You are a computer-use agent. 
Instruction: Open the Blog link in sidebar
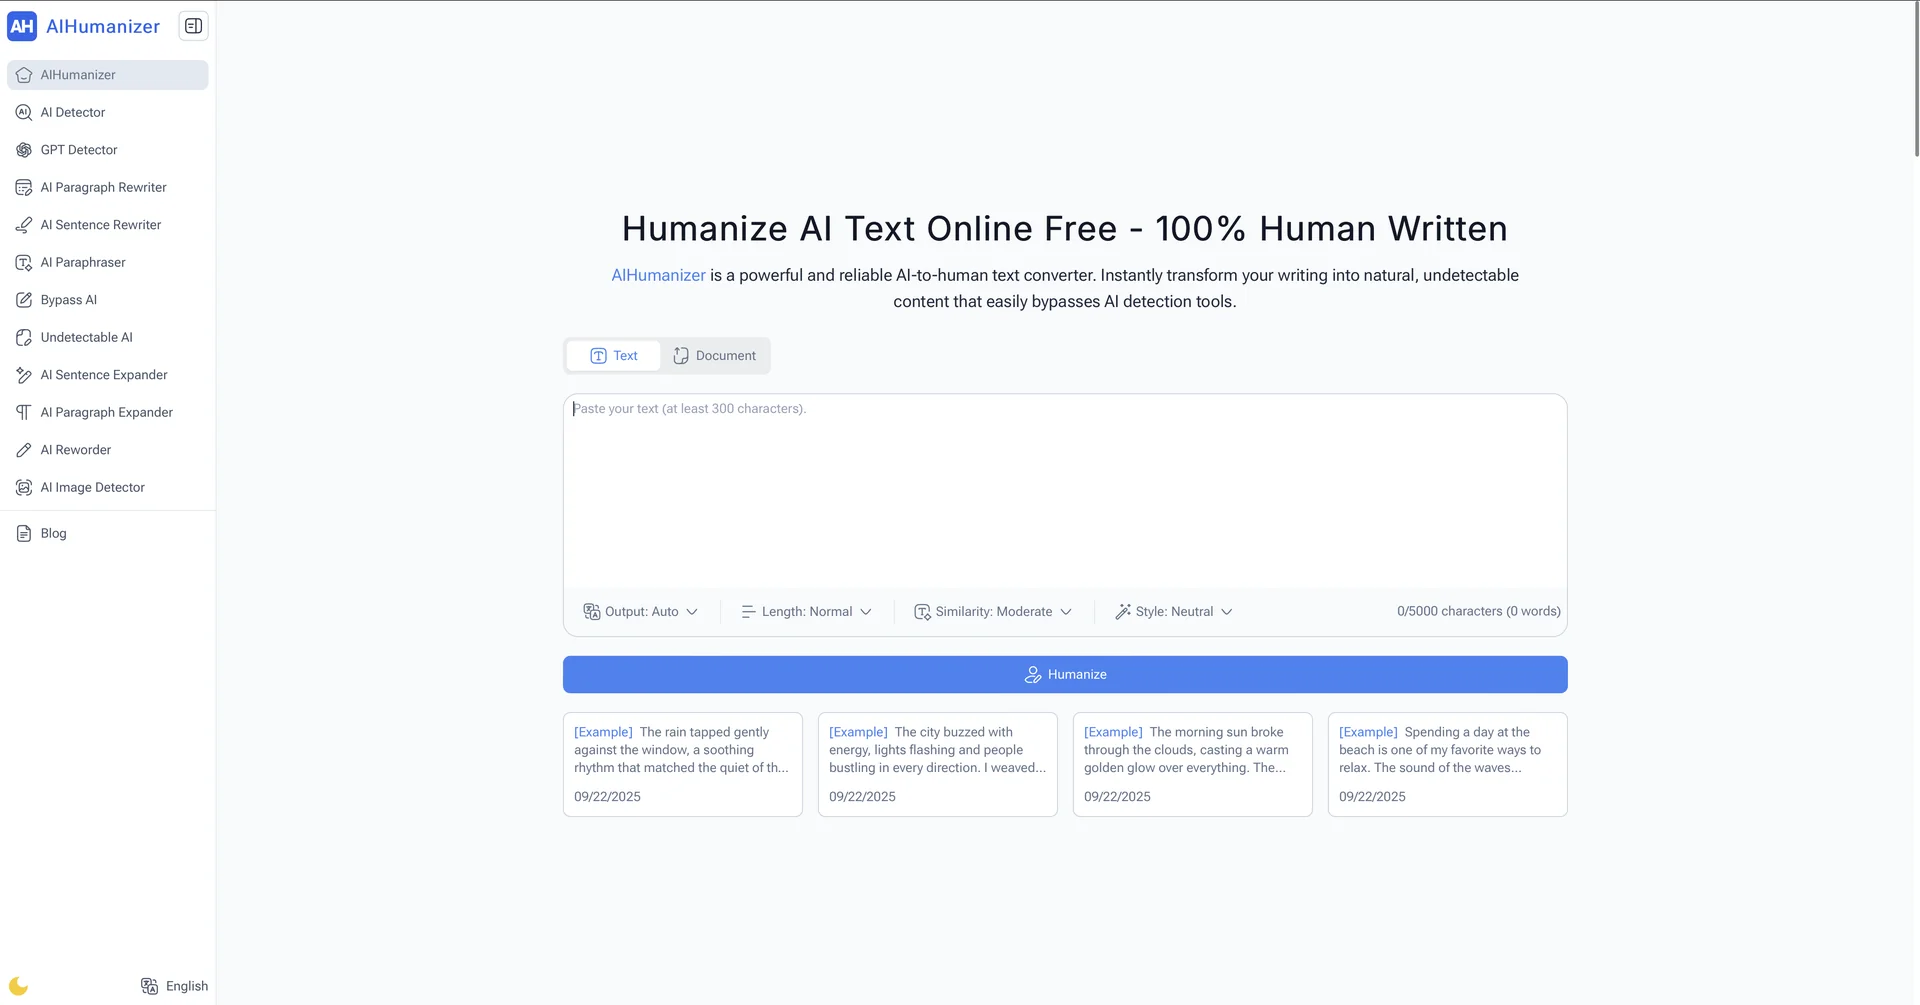[x=108, y=533]
